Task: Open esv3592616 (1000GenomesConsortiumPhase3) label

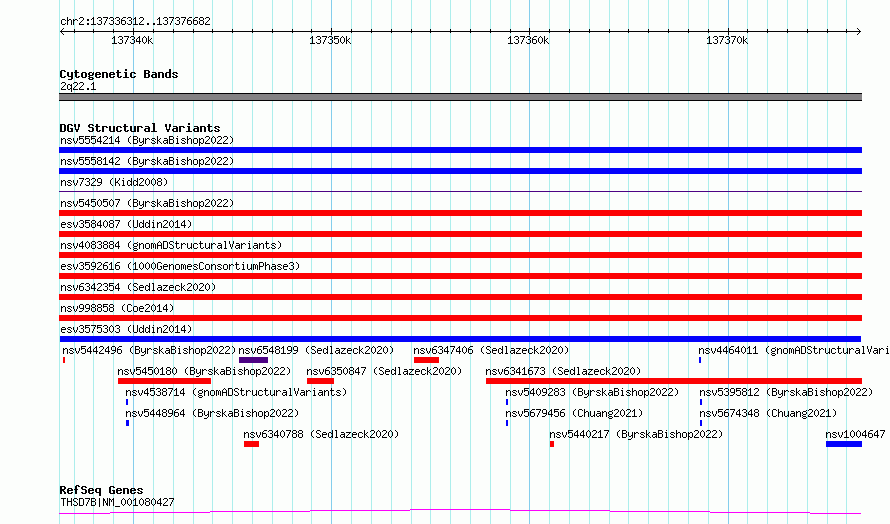Action: (x=180, y=266)
